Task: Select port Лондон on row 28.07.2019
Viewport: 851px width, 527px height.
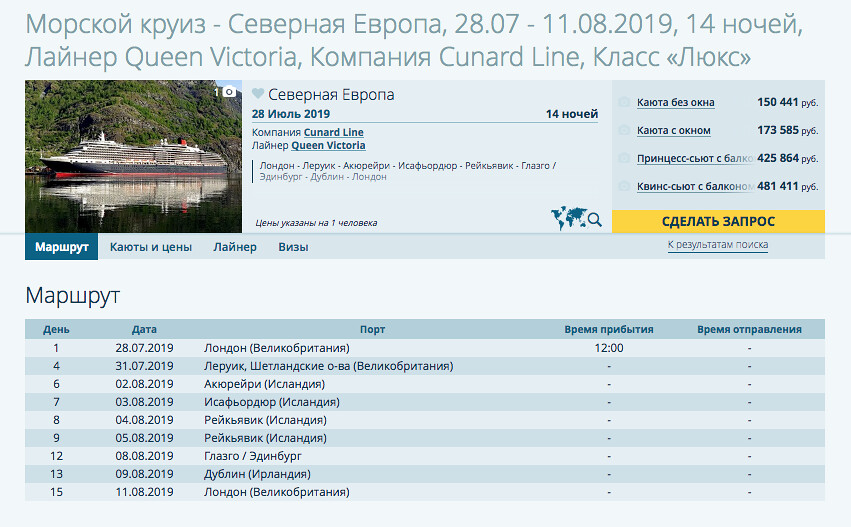Action: pos(277,348)
